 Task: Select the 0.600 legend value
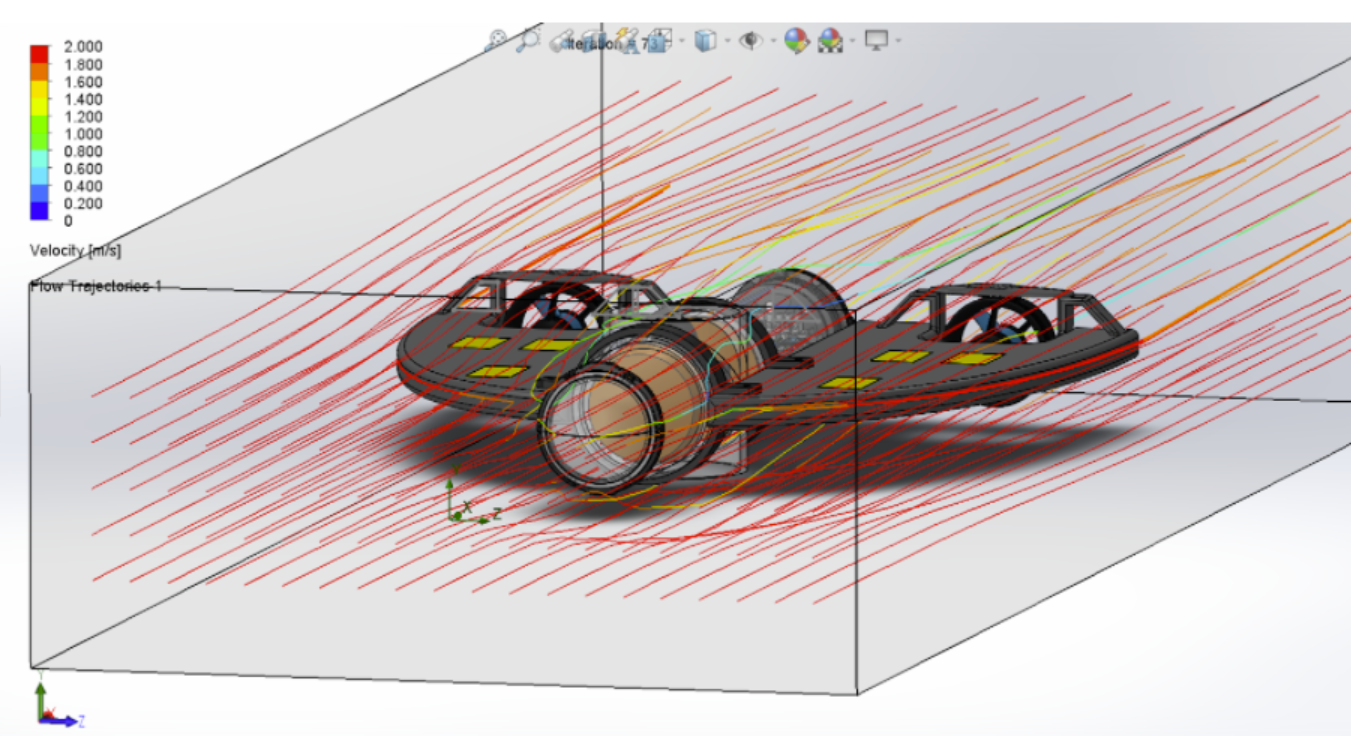tap(83, 169)
